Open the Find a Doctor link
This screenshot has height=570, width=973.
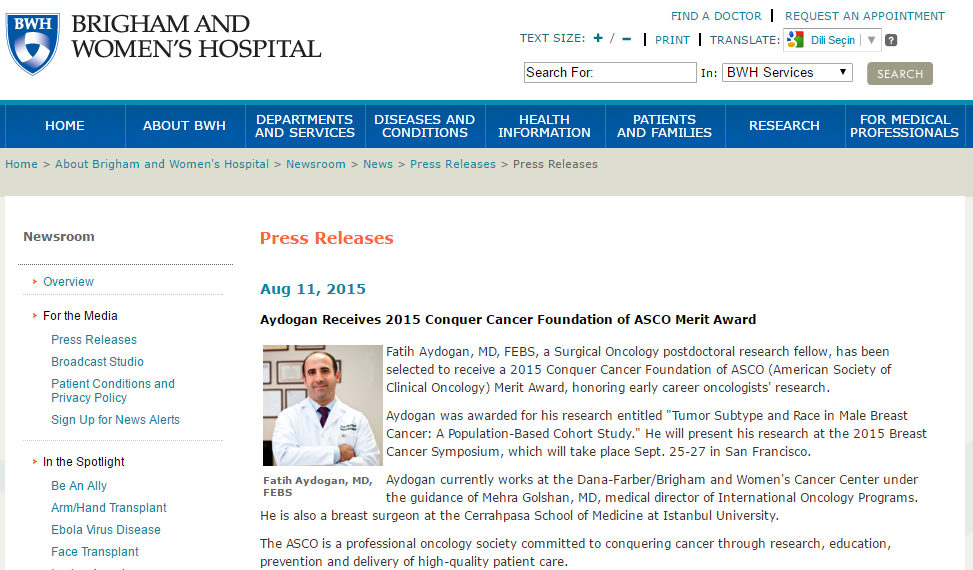(x=716, y=16)
